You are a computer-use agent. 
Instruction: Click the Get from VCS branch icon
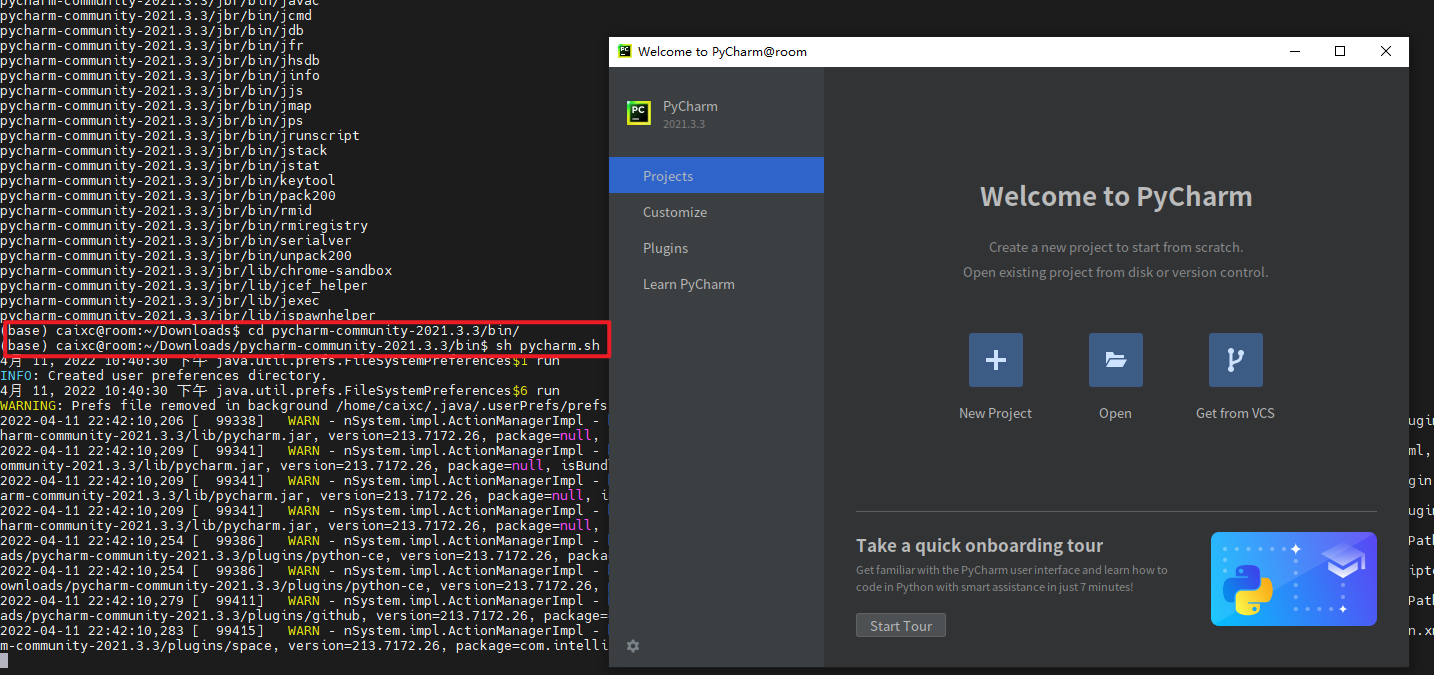pyautogui.click(x=1235, y=360)
